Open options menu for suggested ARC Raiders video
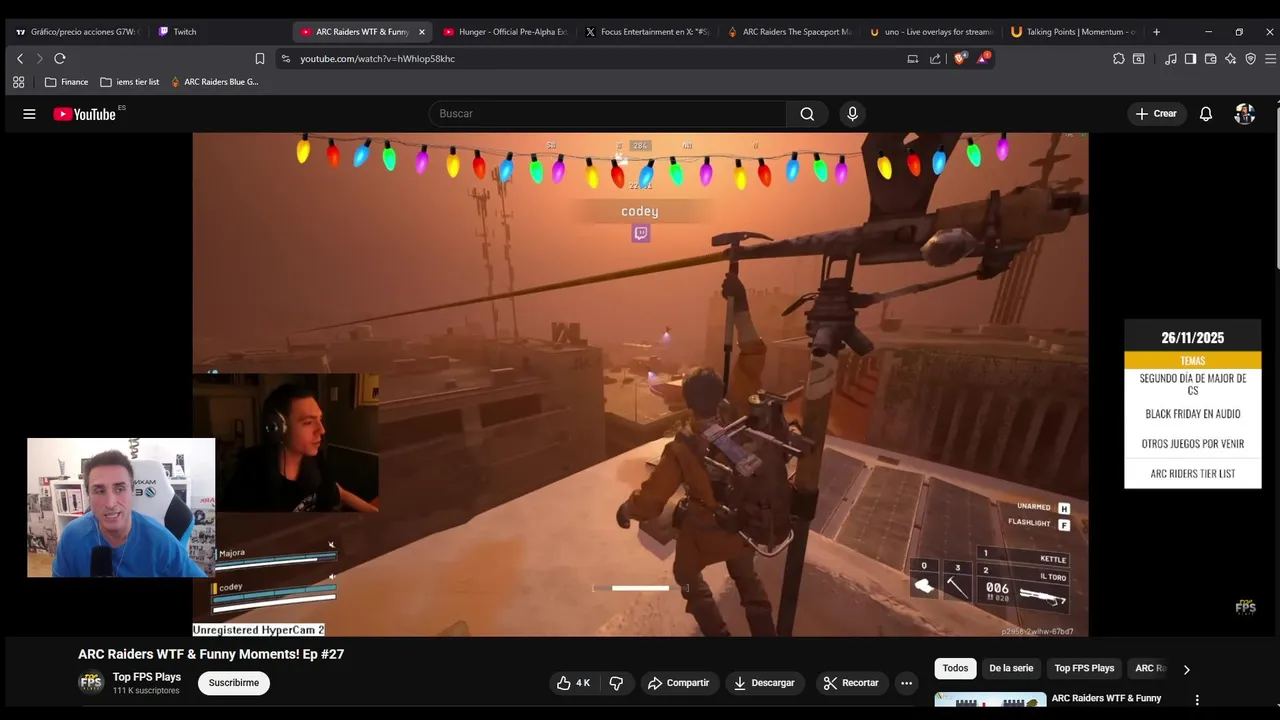Image resolution: width=1280 pixels, height=720 pixels. pos(1197,700)
